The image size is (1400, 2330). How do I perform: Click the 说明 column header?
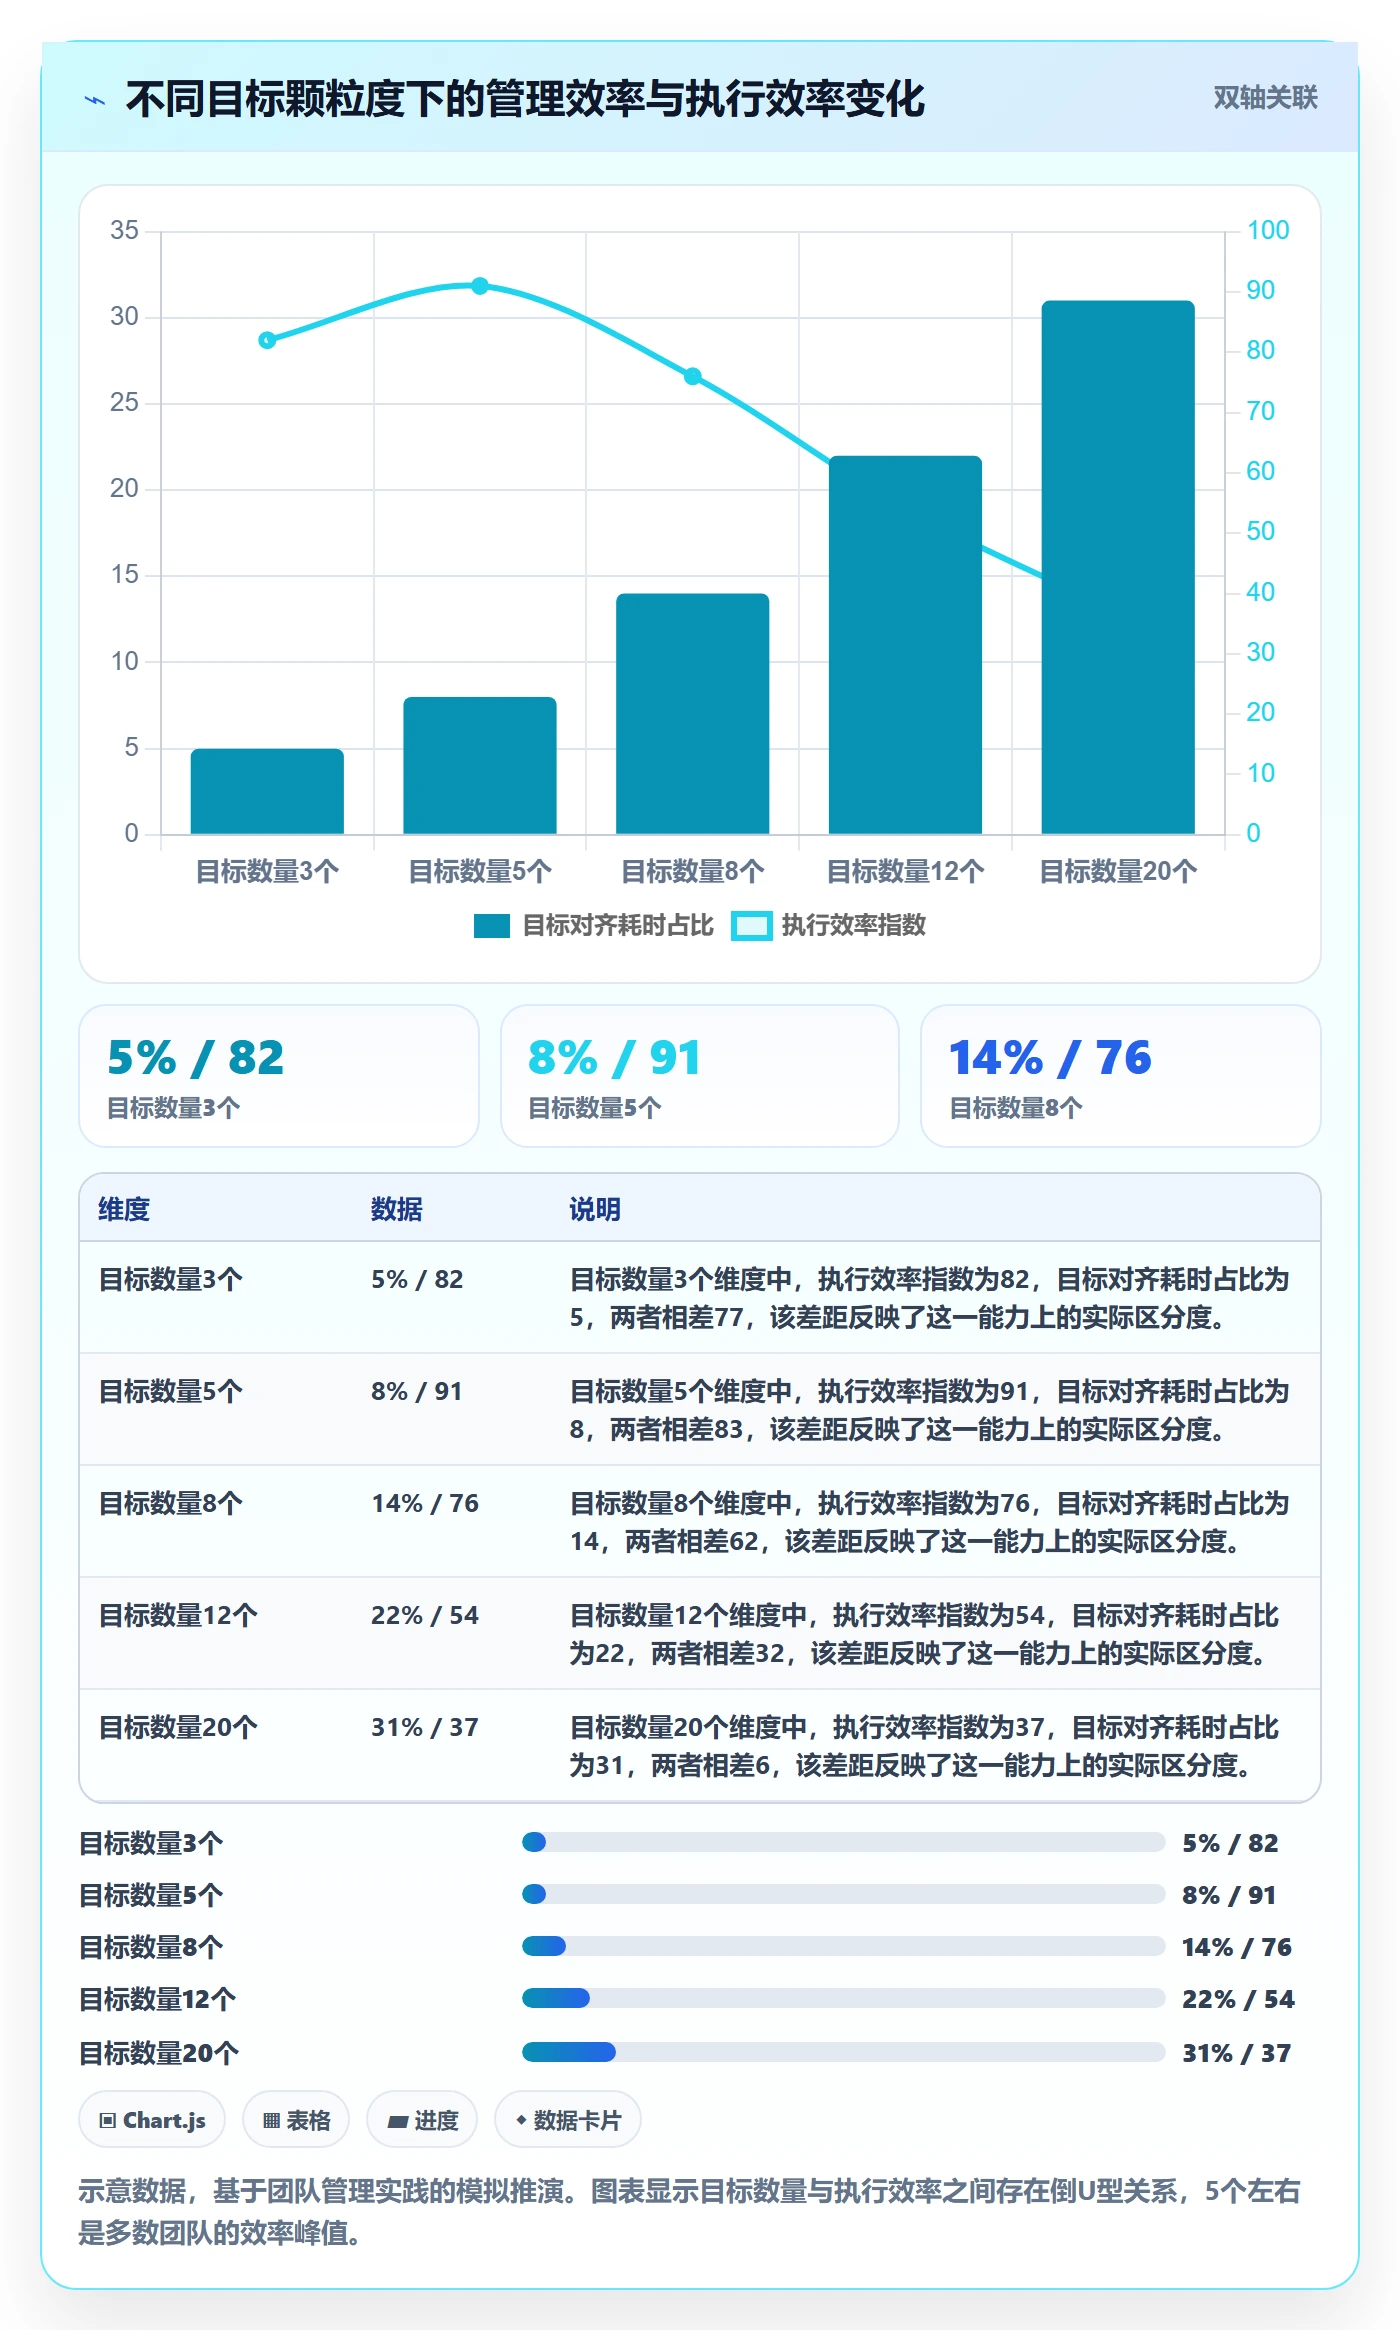pyautogui.click(x=595, y=1209)
